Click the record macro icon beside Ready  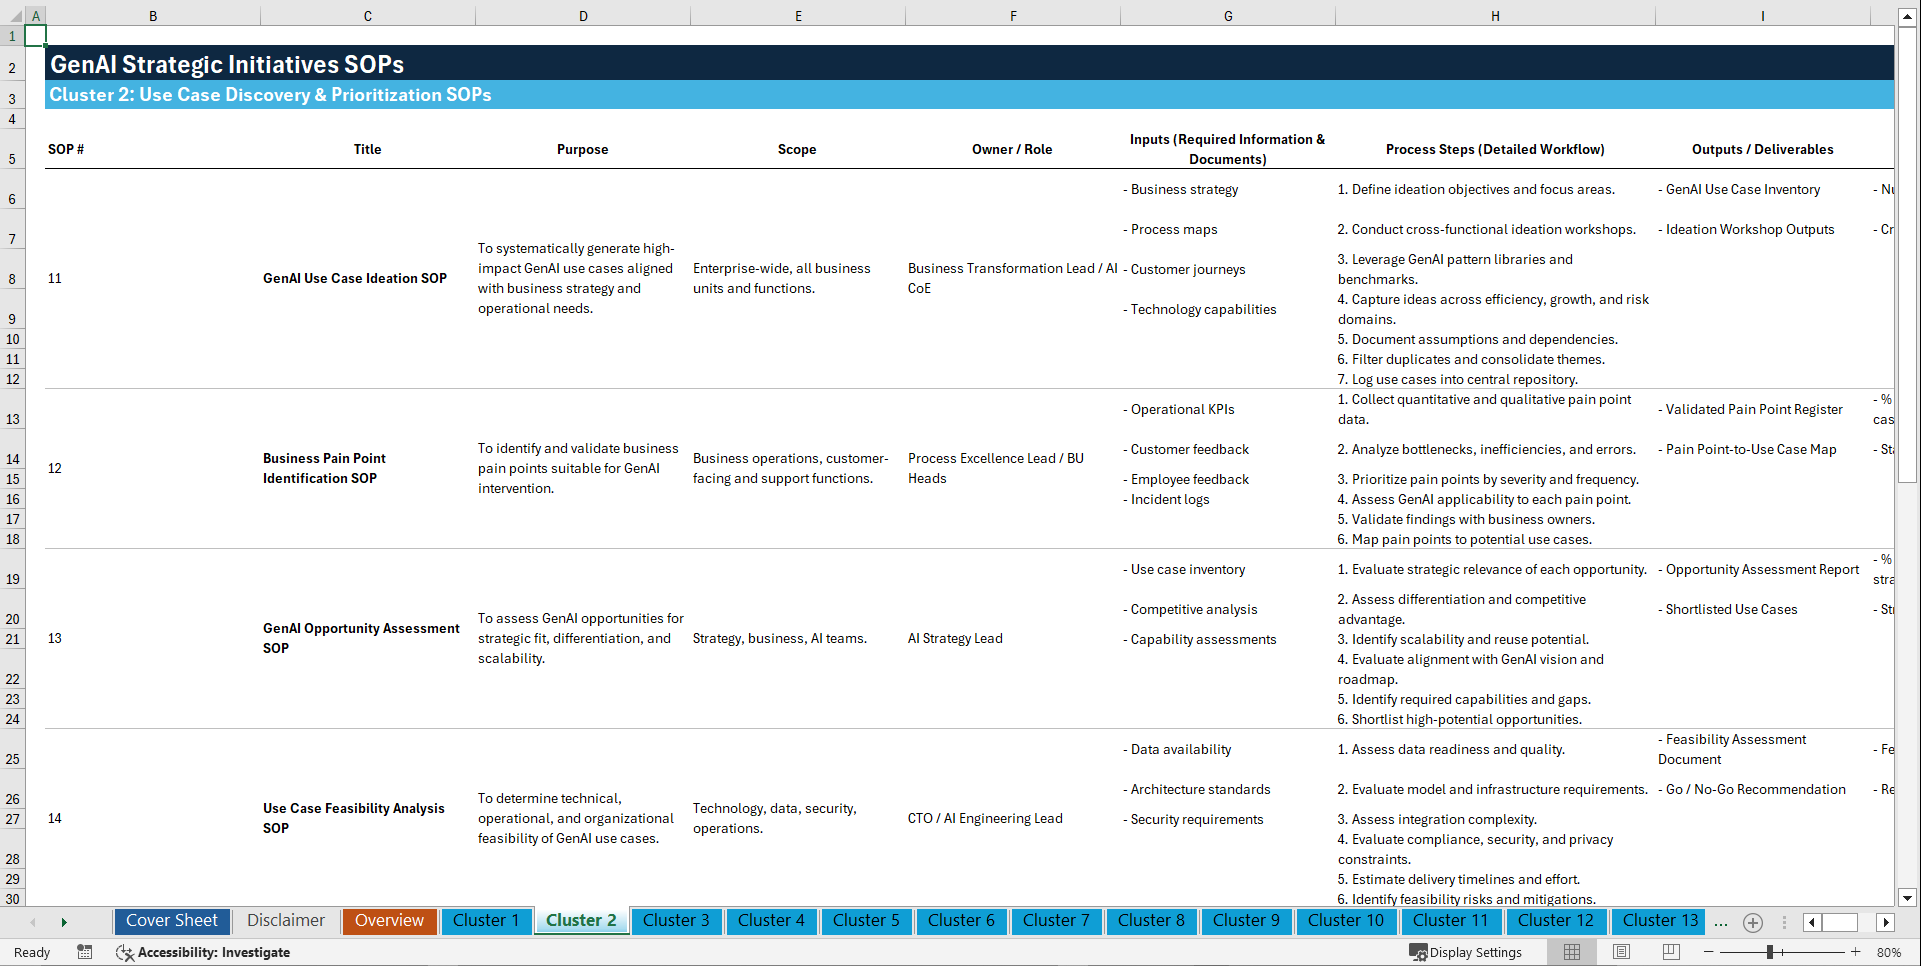click(85, 952)
